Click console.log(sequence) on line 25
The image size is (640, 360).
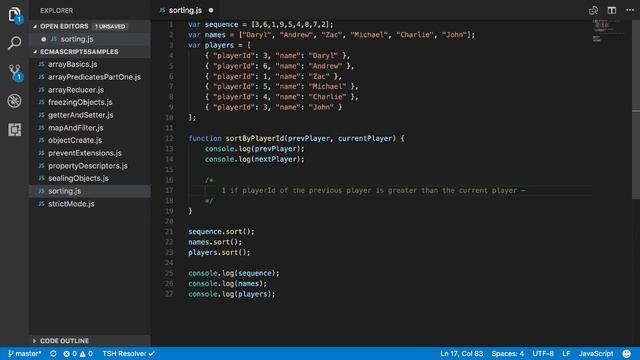(234, 273)
